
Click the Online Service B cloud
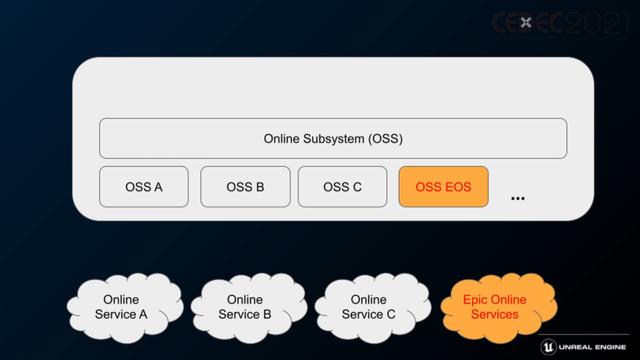[x=248, y=308]
